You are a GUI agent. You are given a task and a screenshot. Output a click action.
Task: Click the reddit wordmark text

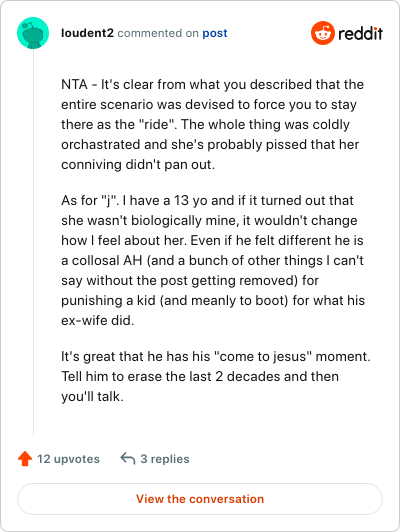[x=360, y=33]
